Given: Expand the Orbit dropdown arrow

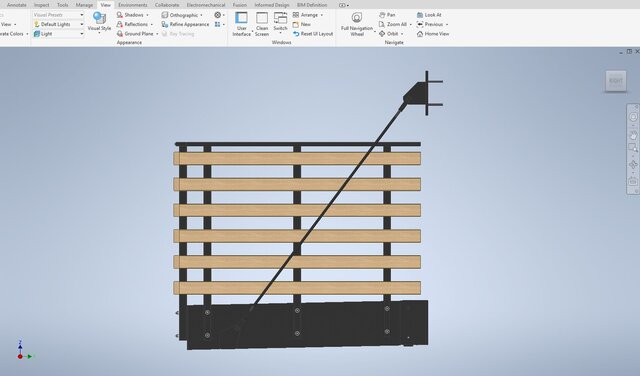Looking at the screenshot, I should click(x=402, y=34).
